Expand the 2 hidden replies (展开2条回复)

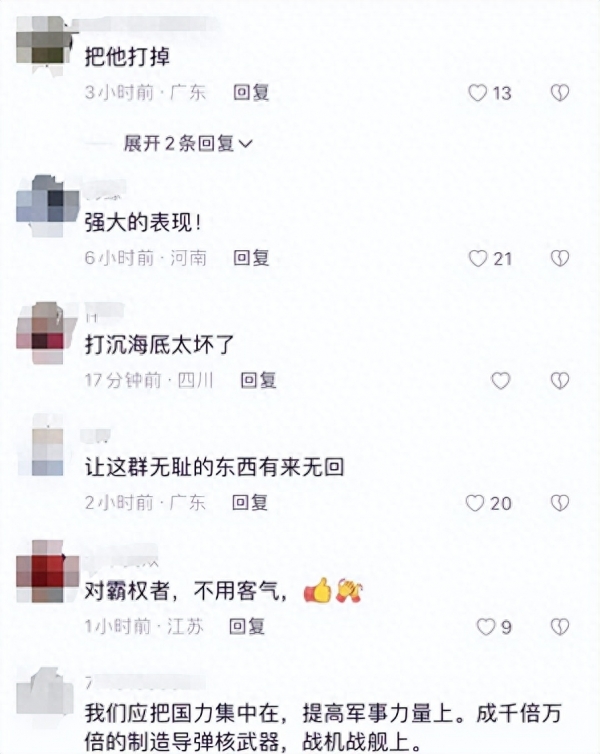click(x=188, y=143)
